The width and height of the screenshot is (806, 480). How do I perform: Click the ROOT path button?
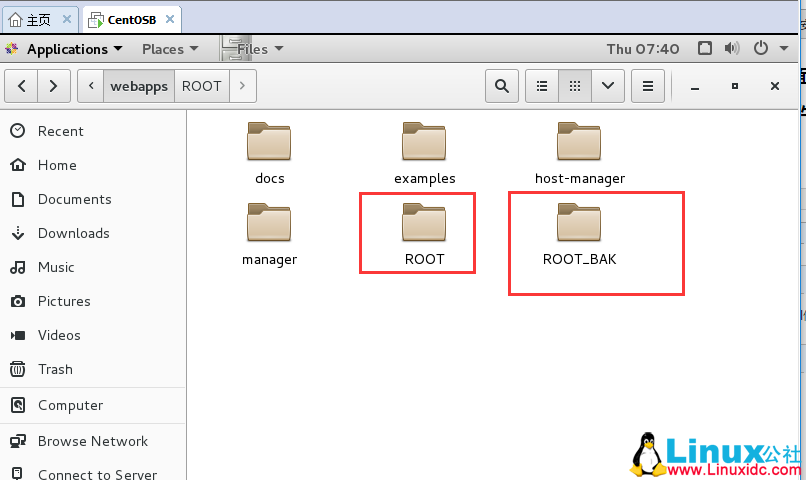pos(201,86)
